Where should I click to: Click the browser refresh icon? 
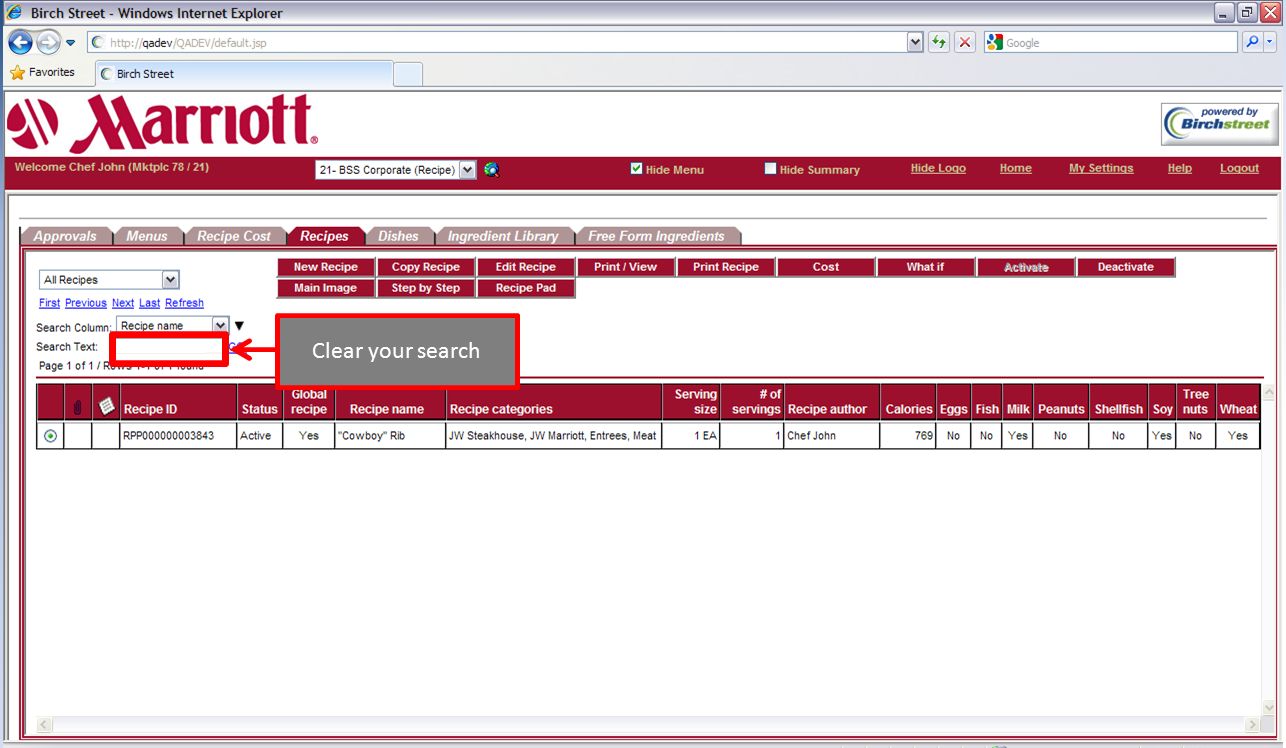coord(939,43)
